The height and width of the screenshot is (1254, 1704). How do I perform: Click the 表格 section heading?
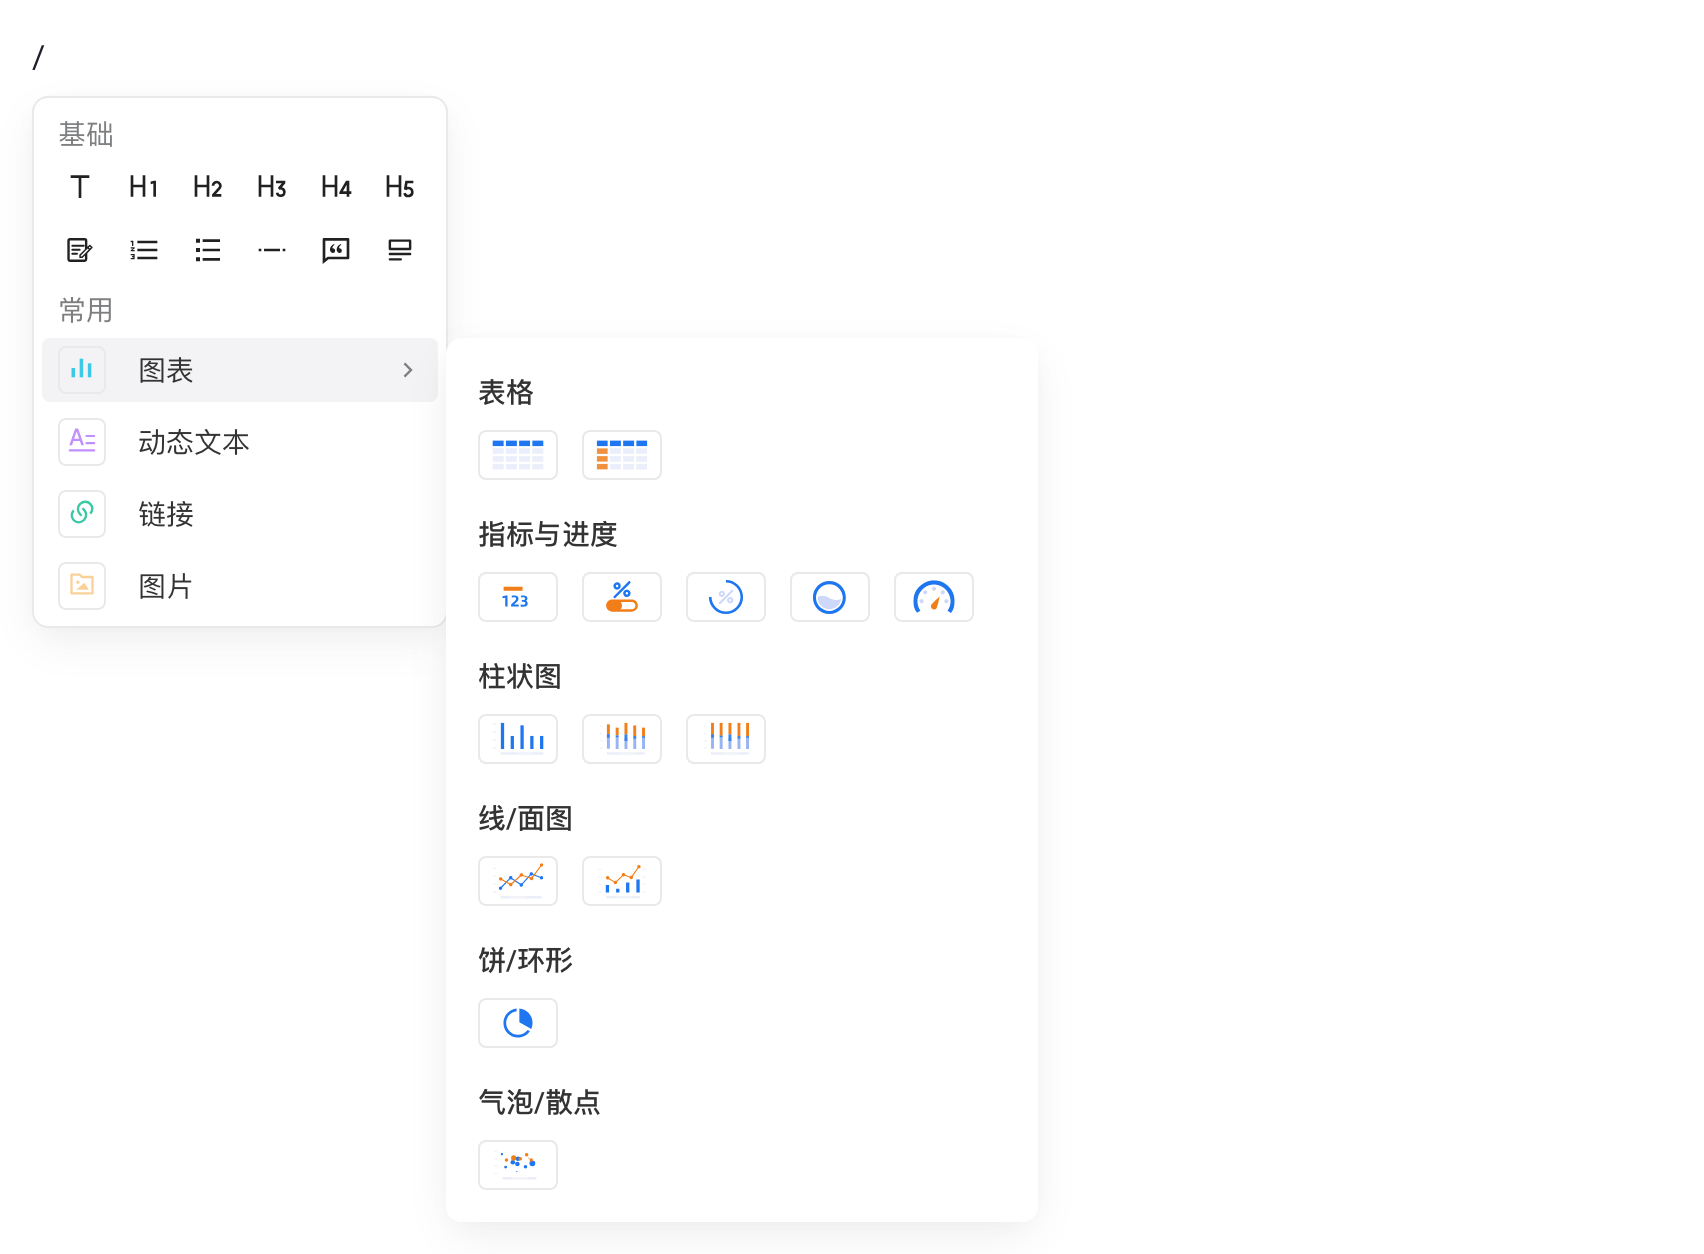506,392
